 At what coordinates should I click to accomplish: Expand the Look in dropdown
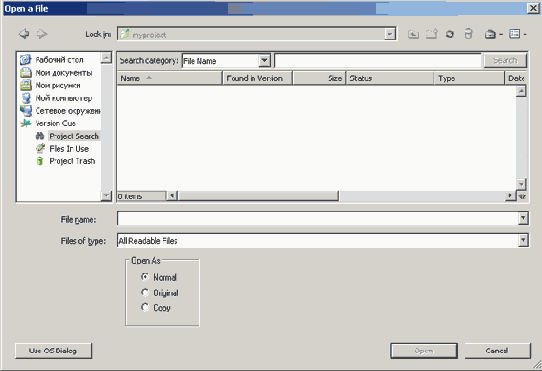[390, 34]
